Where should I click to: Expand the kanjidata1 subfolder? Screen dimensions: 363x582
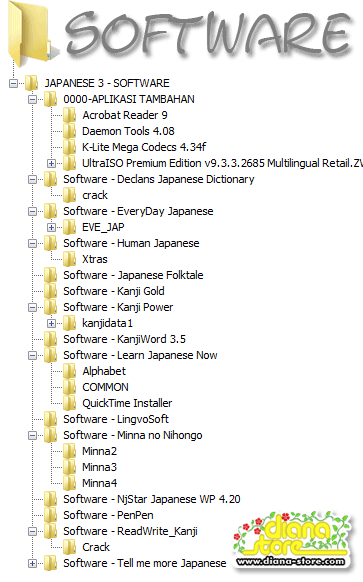pos(52,323)
